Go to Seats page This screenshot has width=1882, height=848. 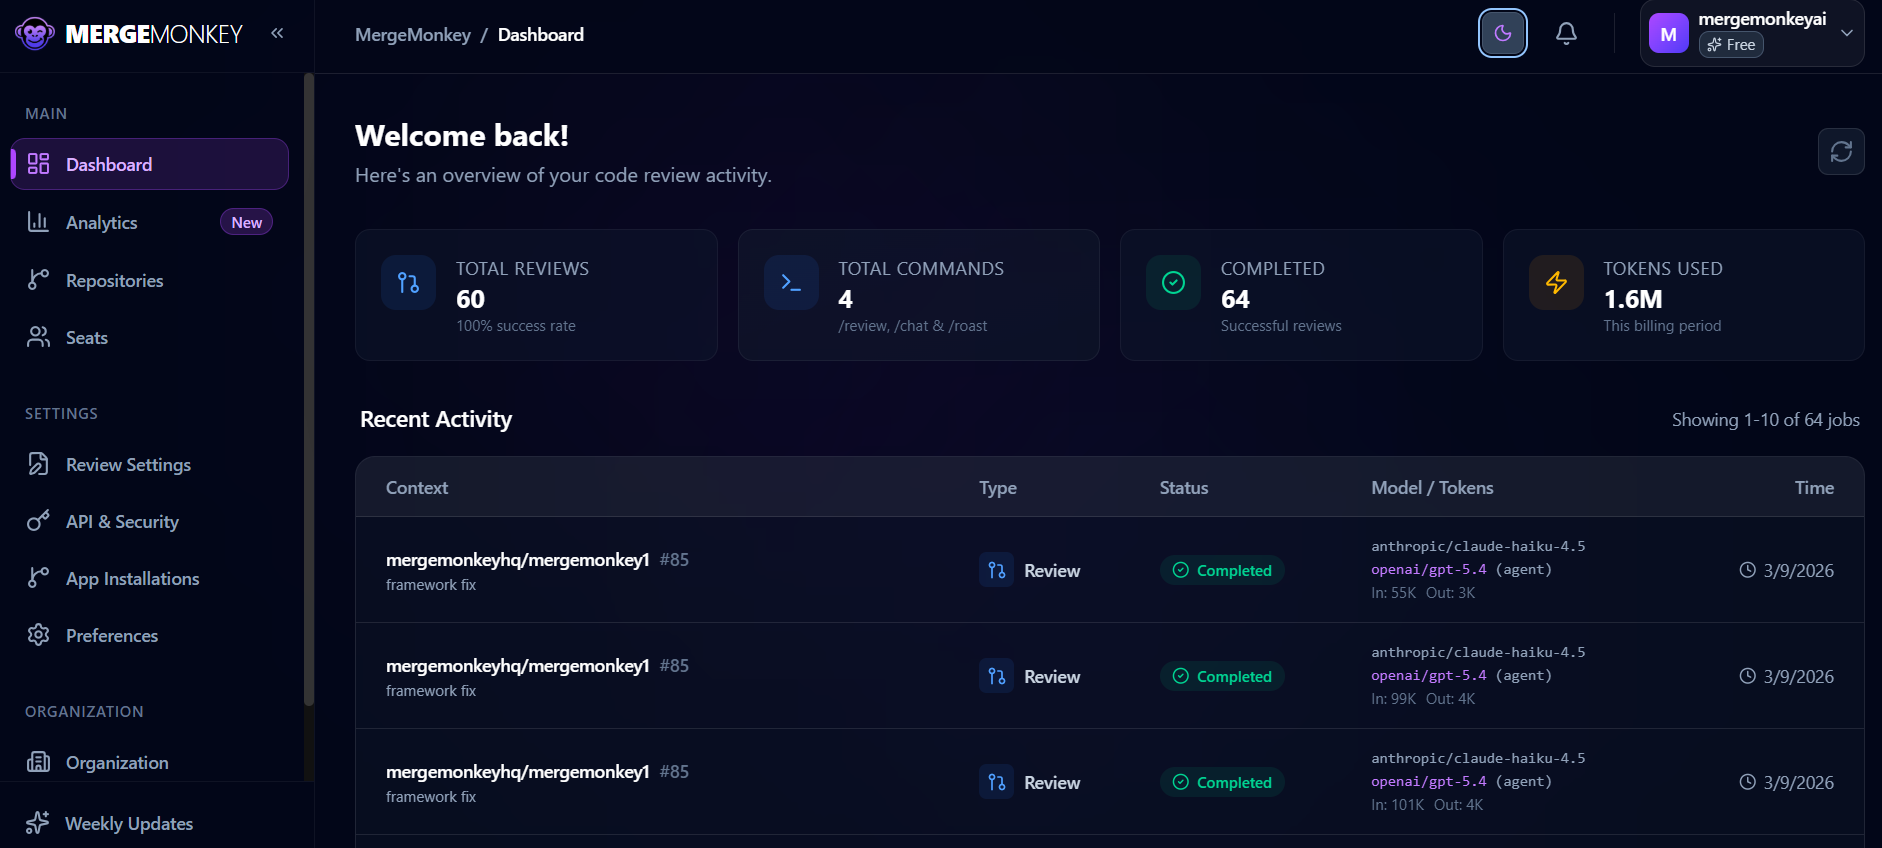tap(150, 338)
